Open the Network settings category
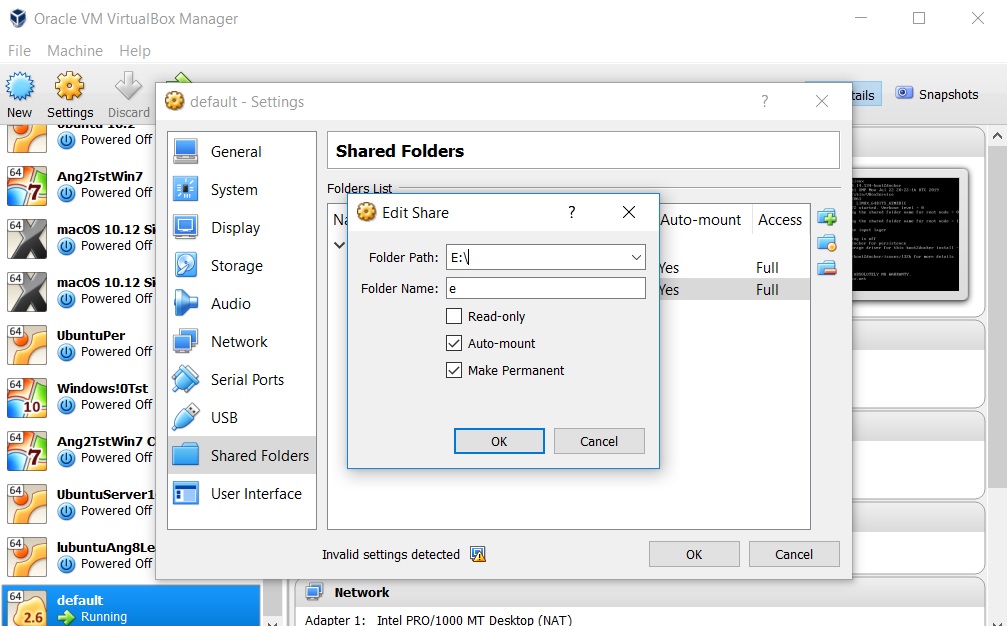This screenshot has height=626, width=1007. point(242,341)
